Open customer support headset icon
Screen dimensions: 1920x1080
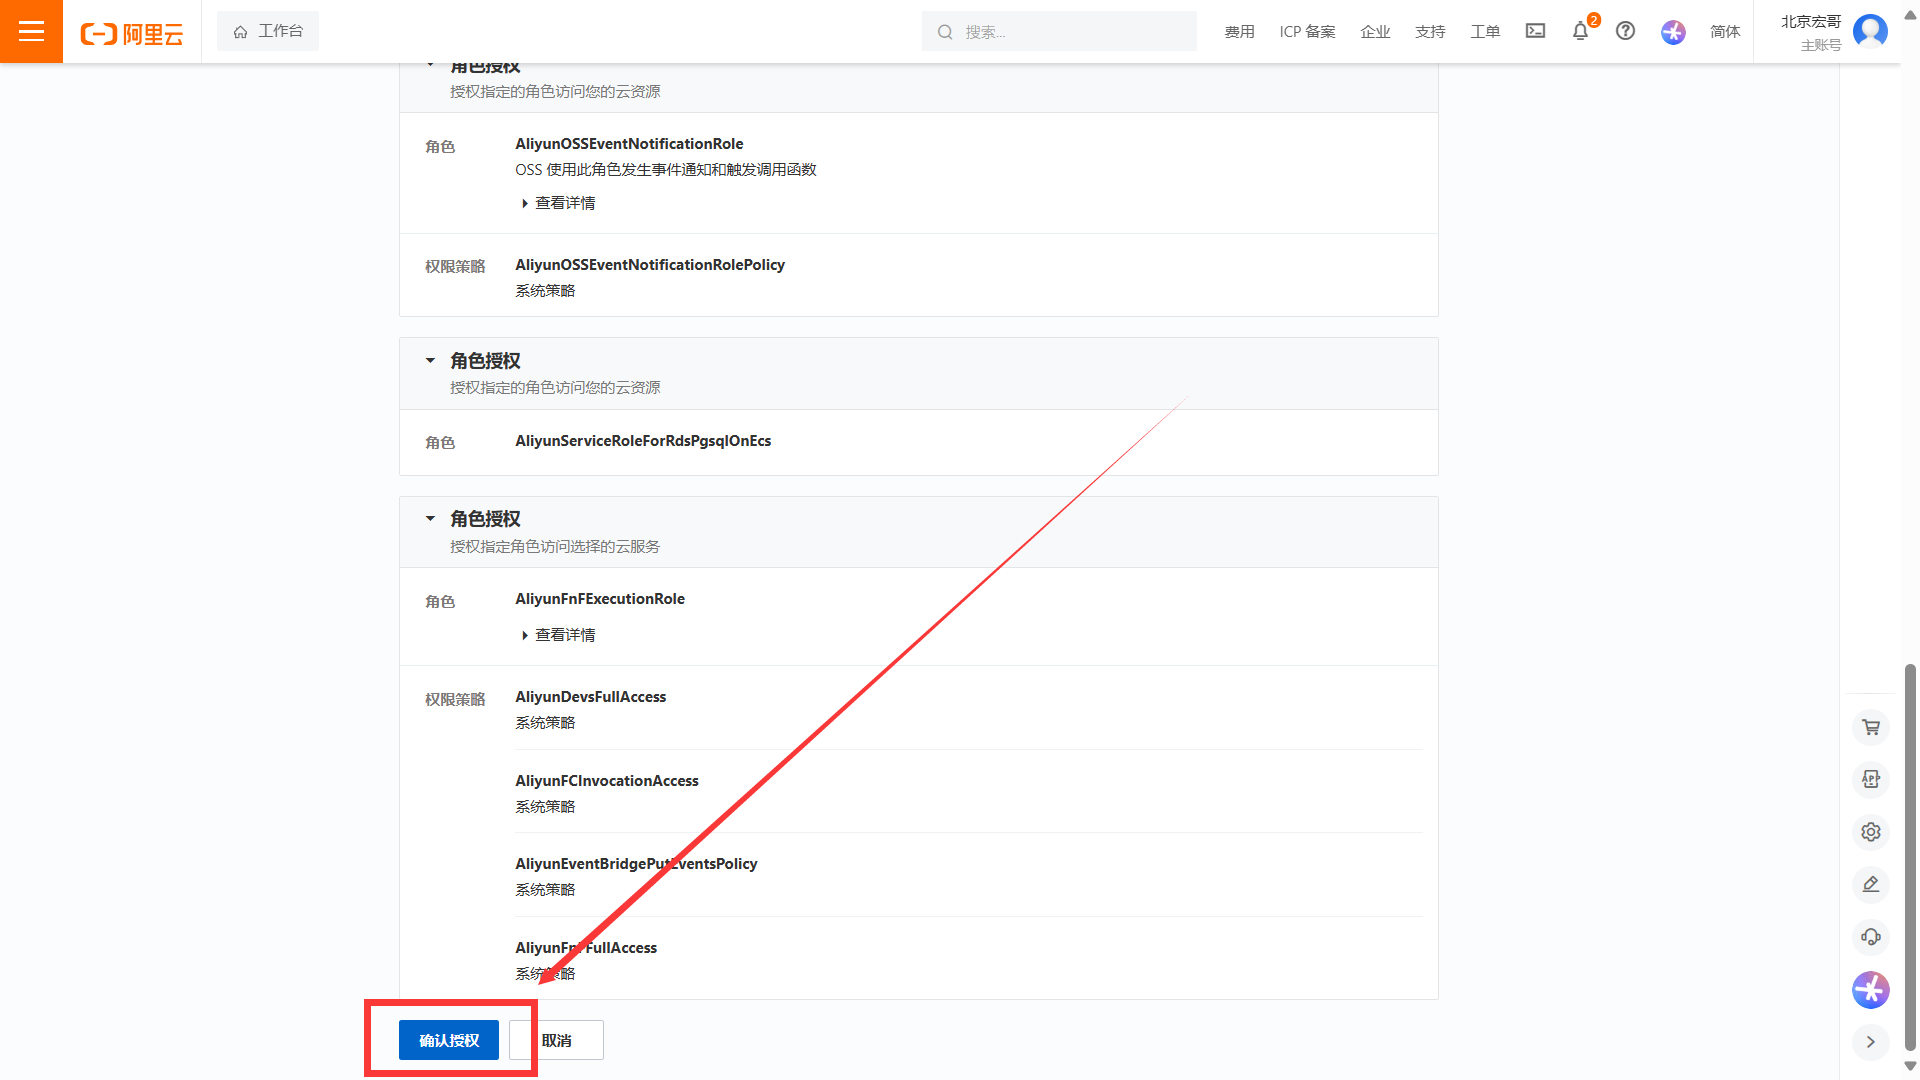1871,937
